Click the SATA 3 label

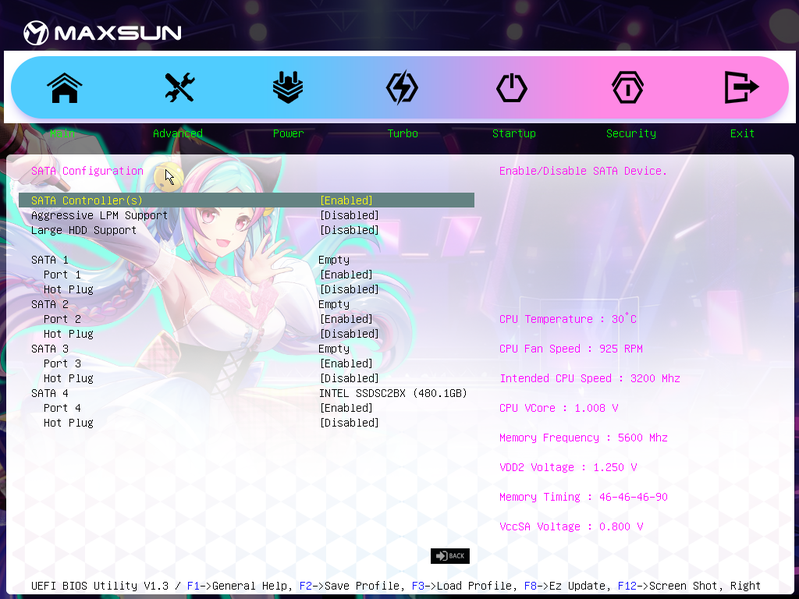tap(49, 348)
